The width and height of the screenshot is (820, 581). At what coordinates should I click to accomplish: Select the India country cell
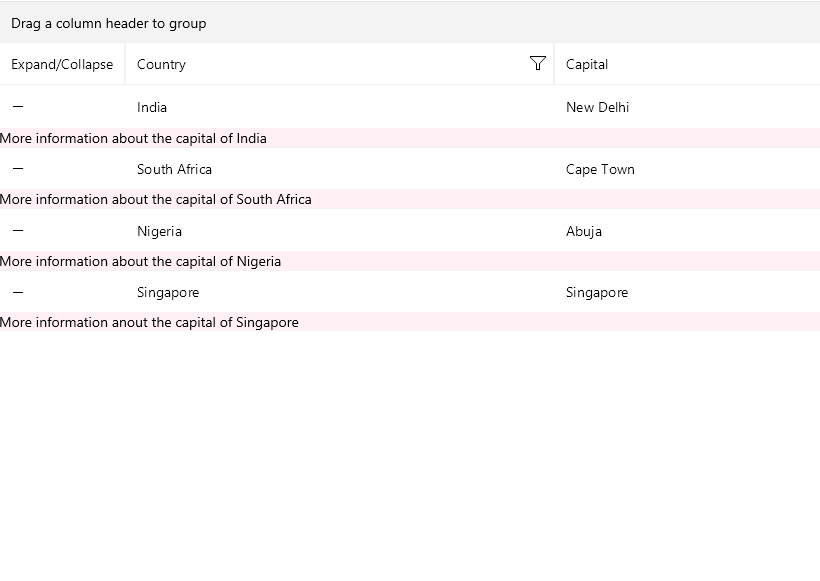[152, 107]
